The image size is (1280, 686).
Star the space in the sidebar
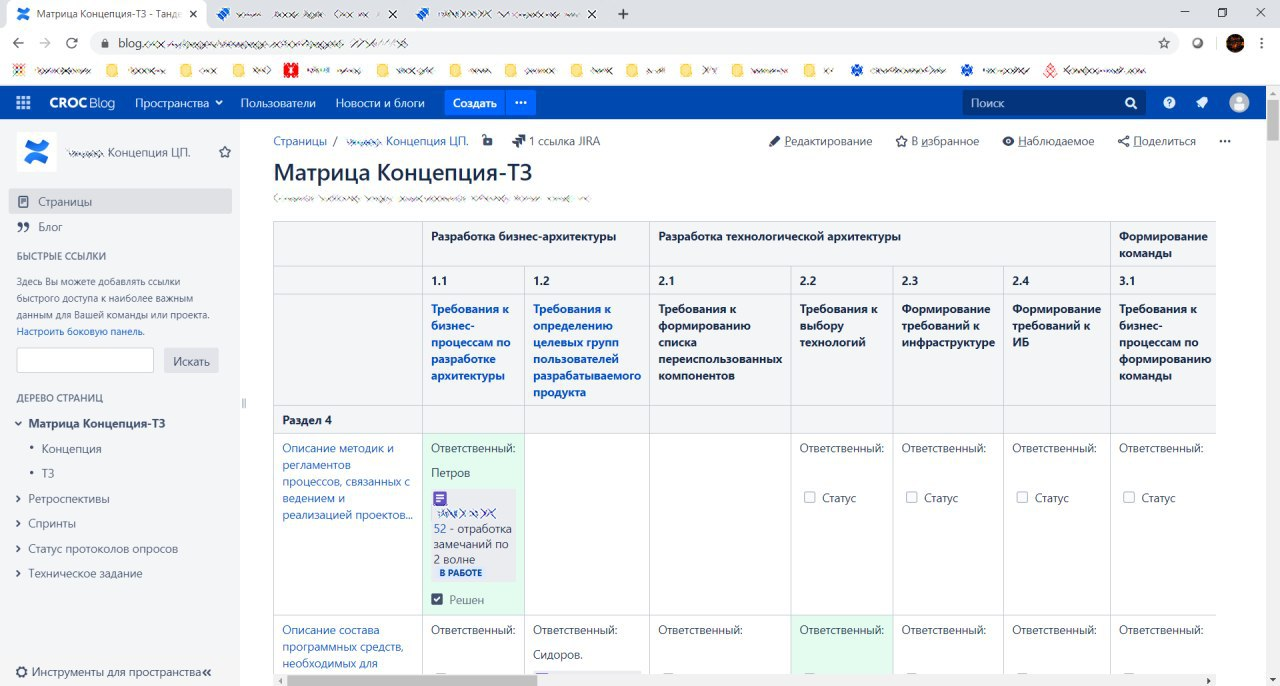[x=225, y=152]
